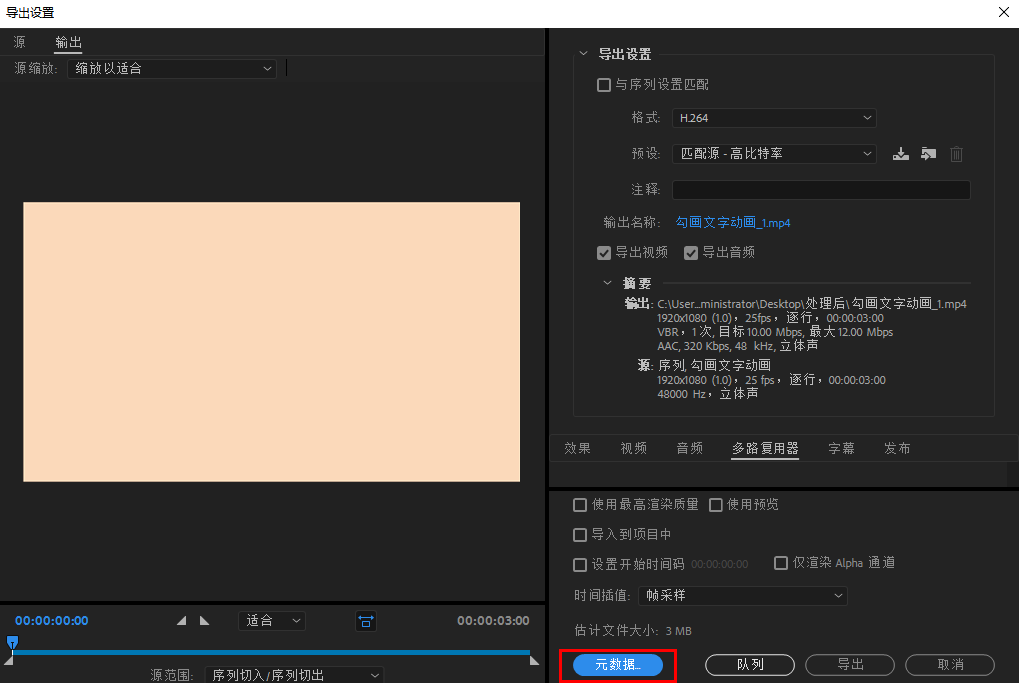This screenshot has width=1019, height=683.
Task: Click the out-point triangle handle on timeline
Action: [534, 660]
